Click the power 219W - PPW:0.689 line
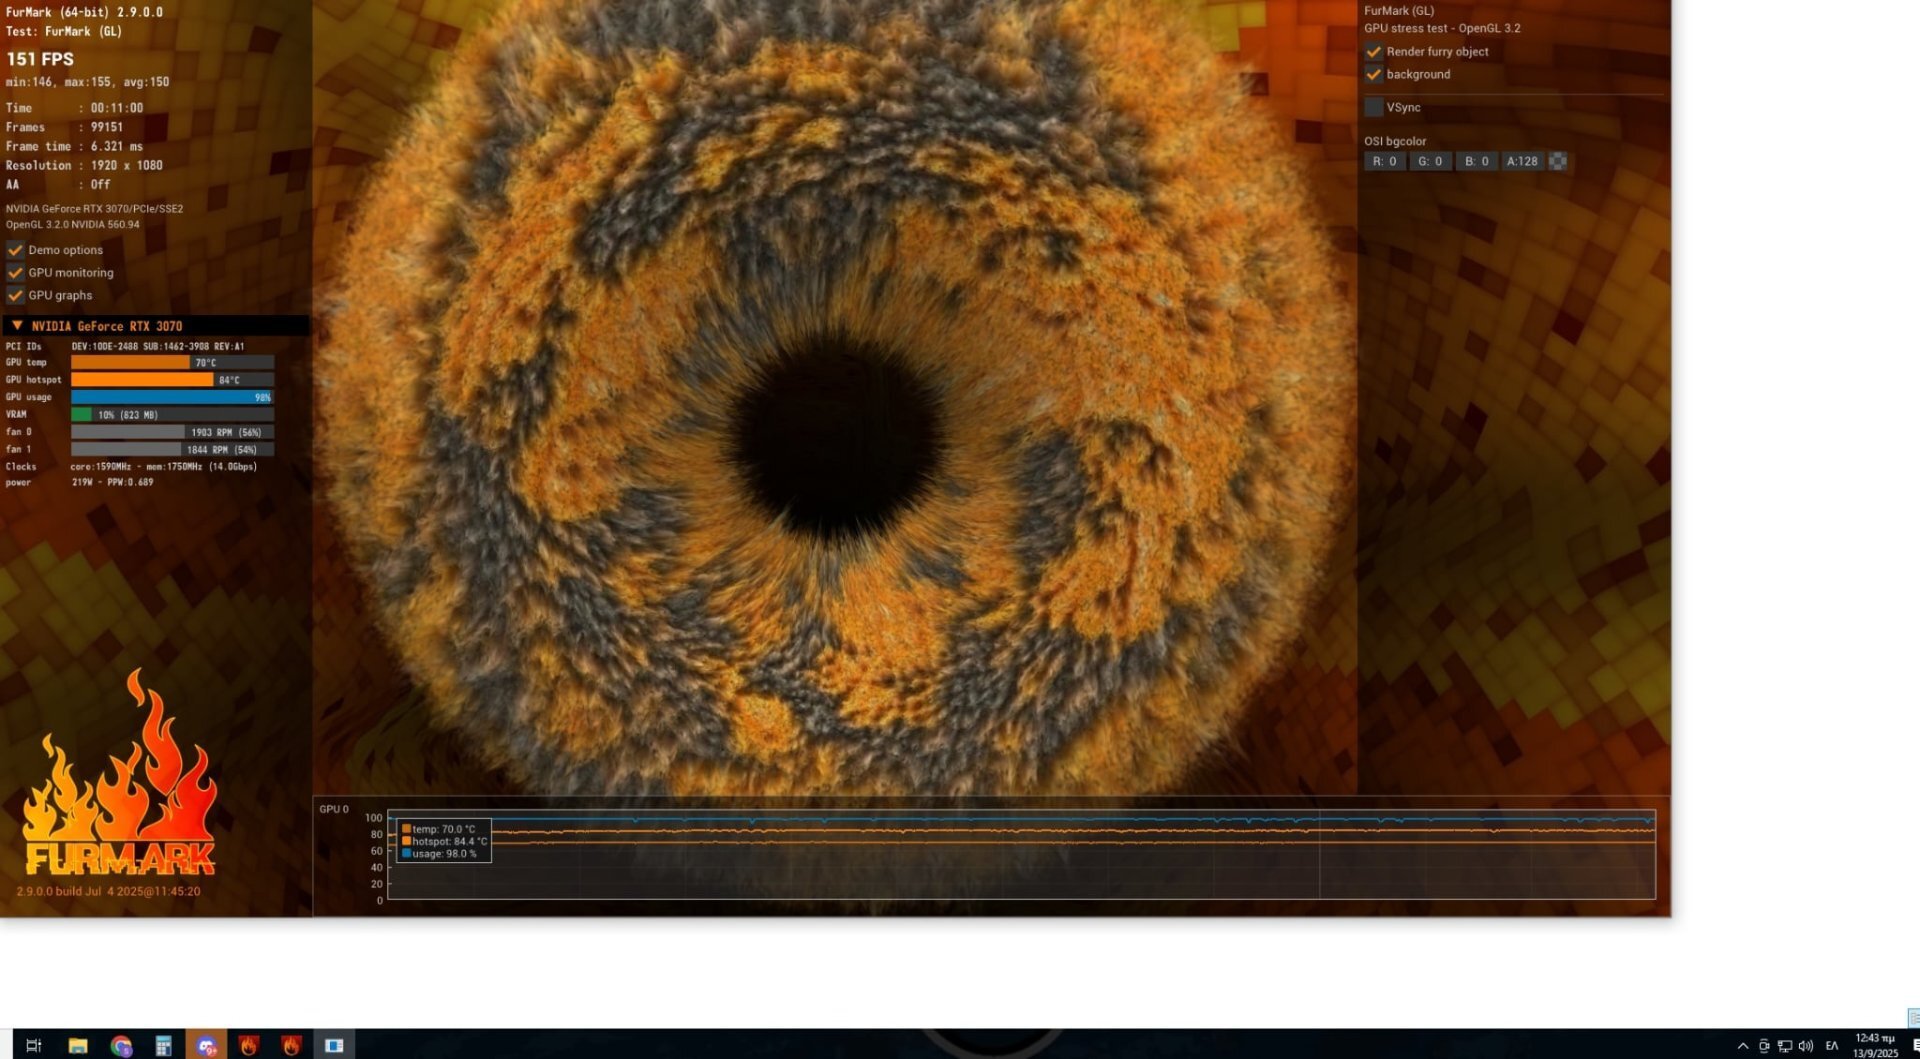This screenshot has width=1920, height=1059. click(80, 483)
